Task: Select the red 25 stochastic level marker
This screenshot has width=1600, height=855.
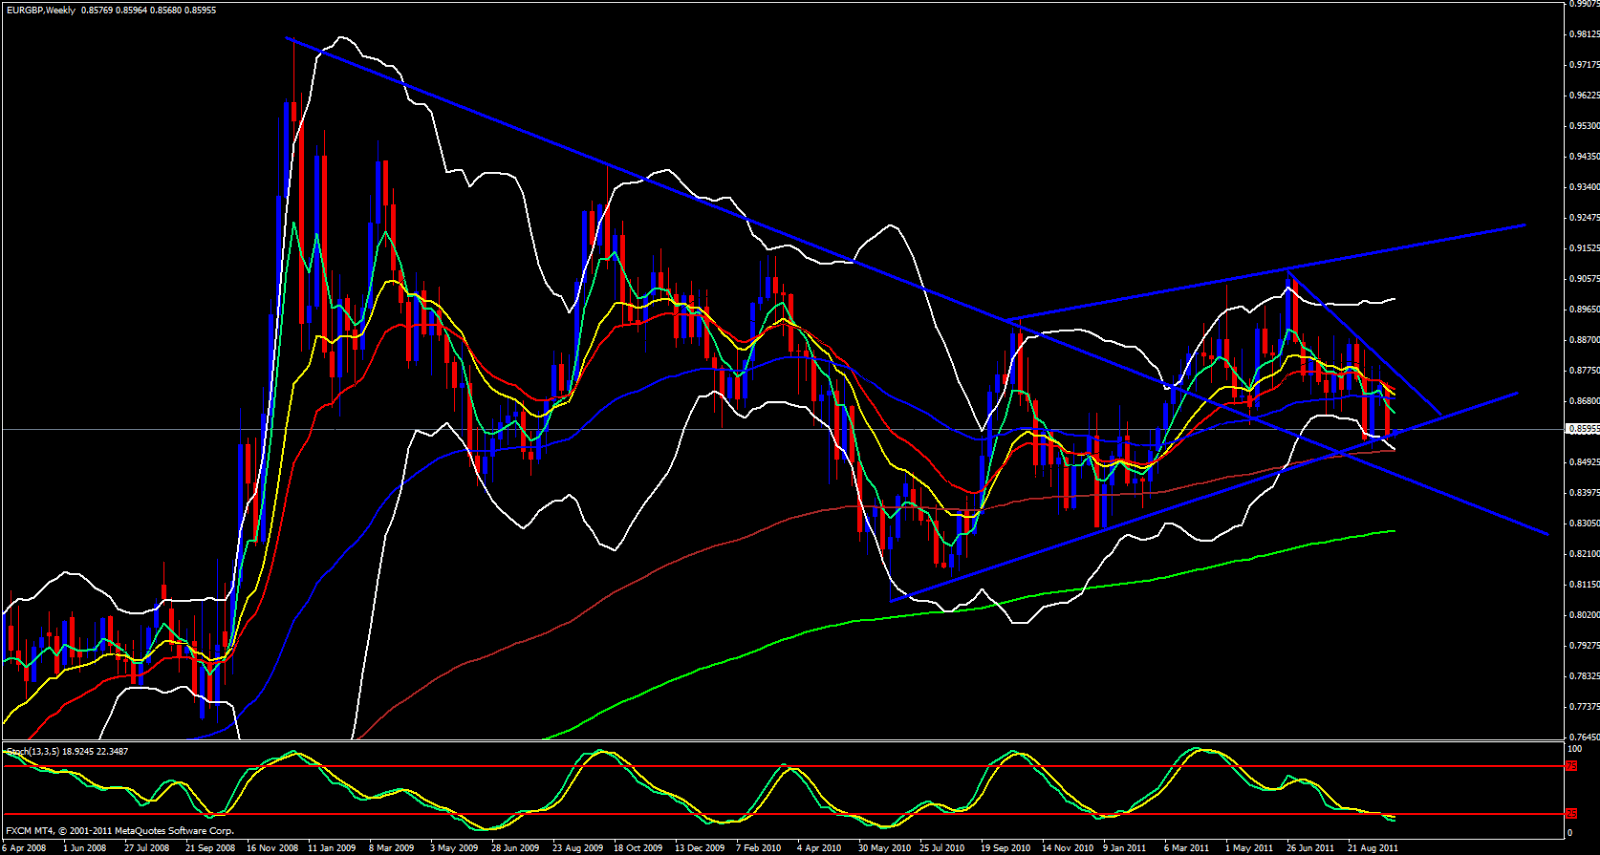Action: (x=1571, y=813)
